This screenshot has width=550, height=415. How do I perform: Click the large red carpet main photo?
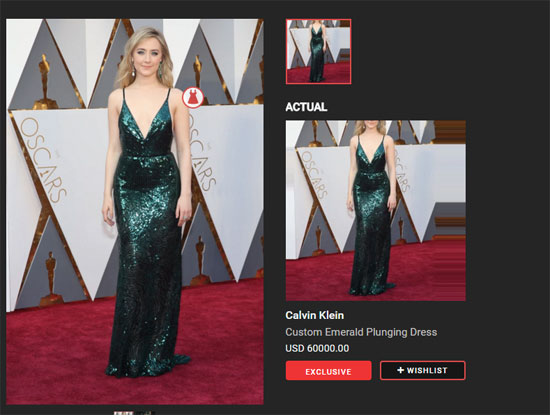[x=135, y=212]
